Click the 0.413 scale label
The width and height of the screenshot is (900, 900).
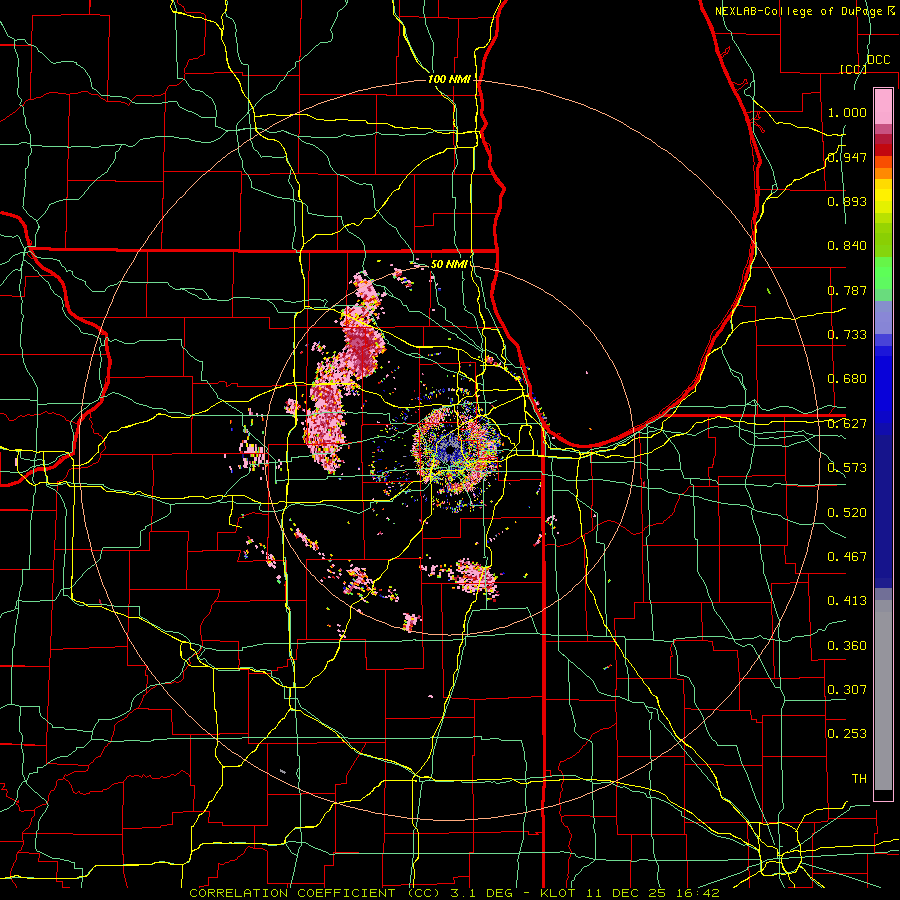tap(847, 601)
